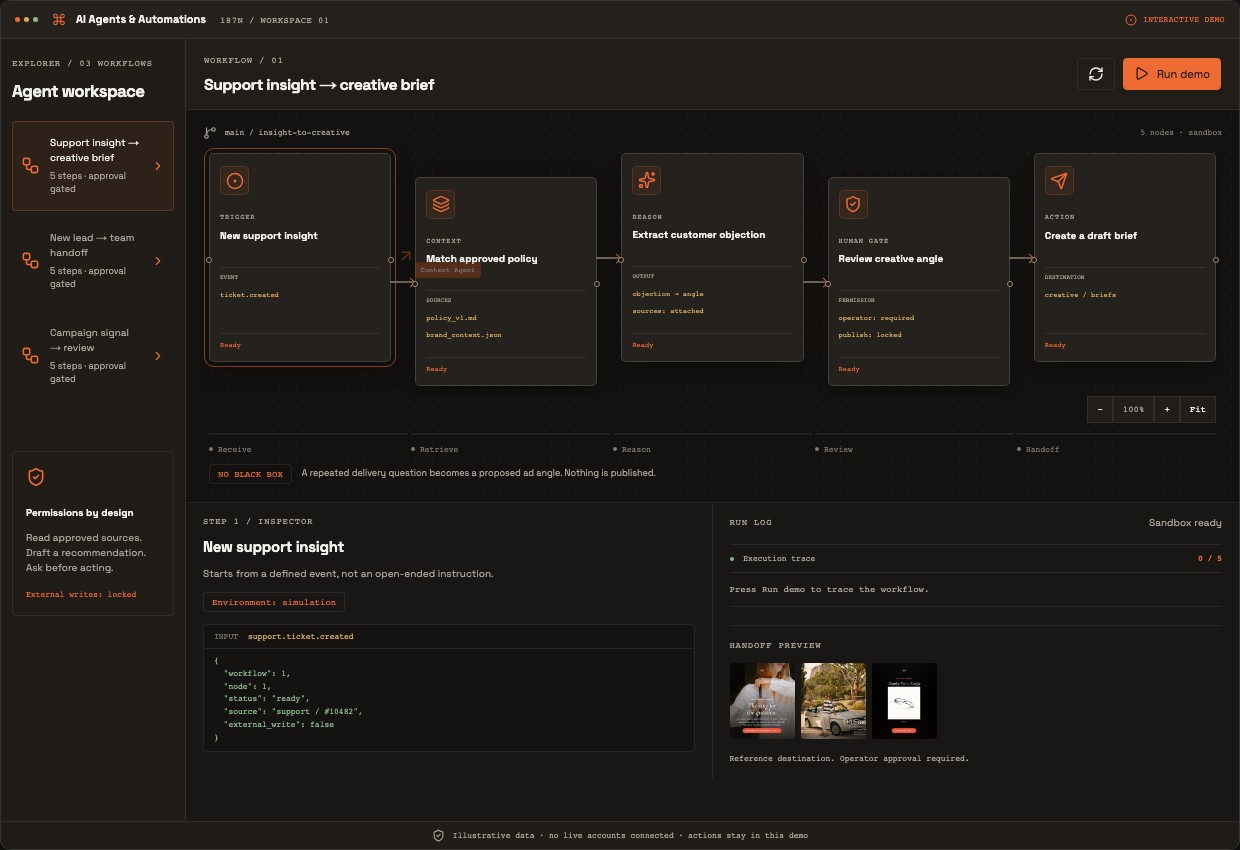Click the footer shield check icon
1240x850 pixels.
point(438,835)
